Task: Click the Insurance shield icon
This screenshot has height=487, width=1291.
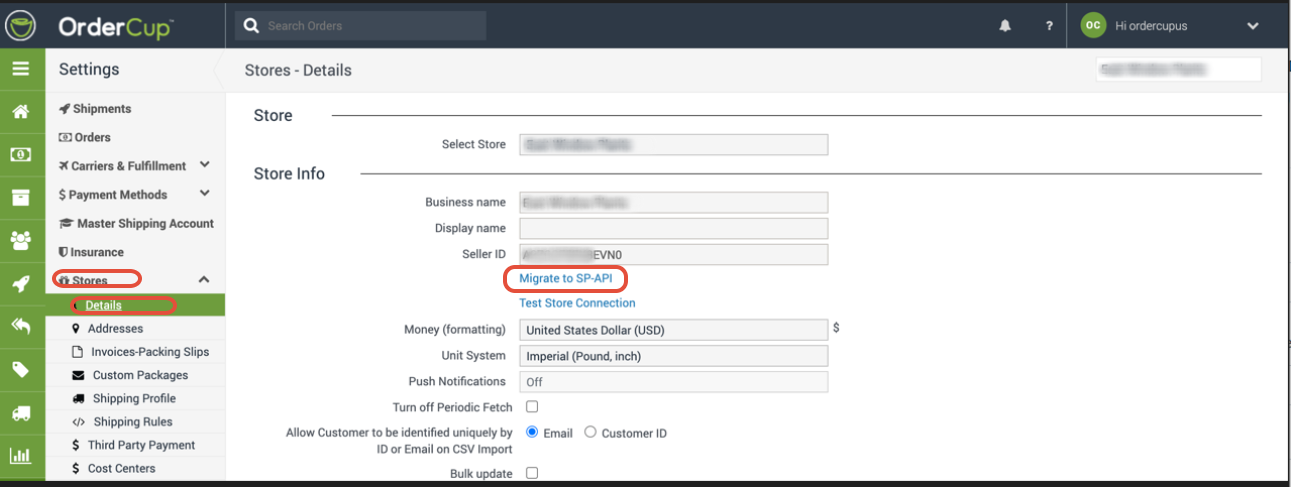Action: [x=63, y=252]
